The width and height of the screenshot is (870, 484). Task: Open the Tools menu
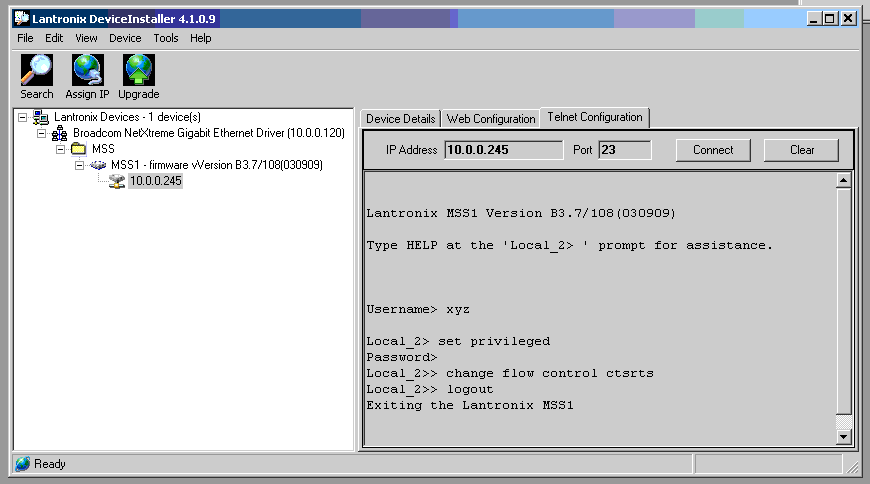click(166, 38)
